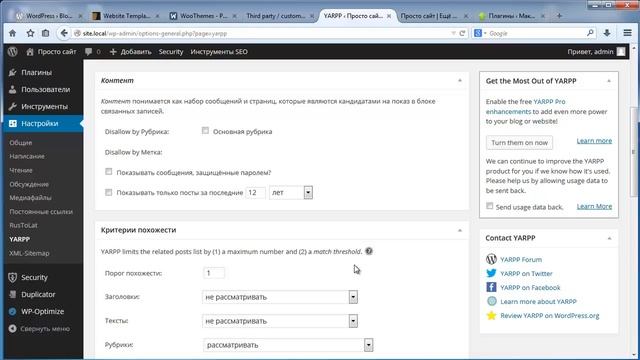Open the Рубрики dropdown
Image resolution: width=640 pixels, height=360 pixels.
coord(288,345)
